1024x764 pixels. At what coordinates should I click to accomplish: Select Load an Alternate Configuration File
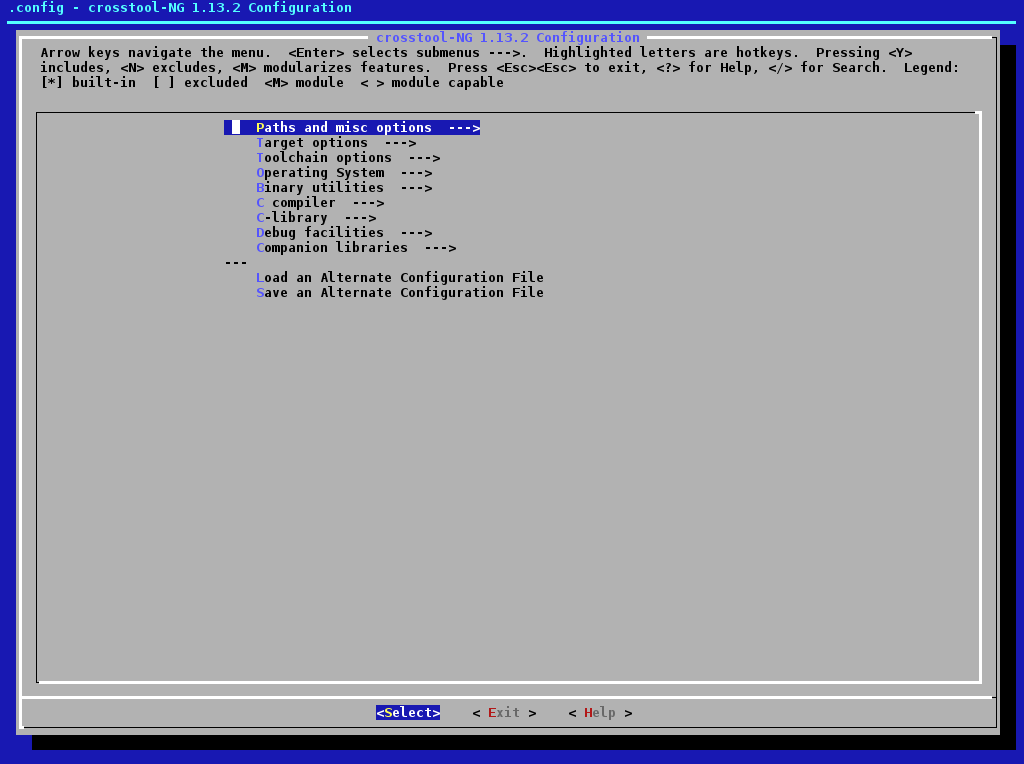click(x=400, y=278)
